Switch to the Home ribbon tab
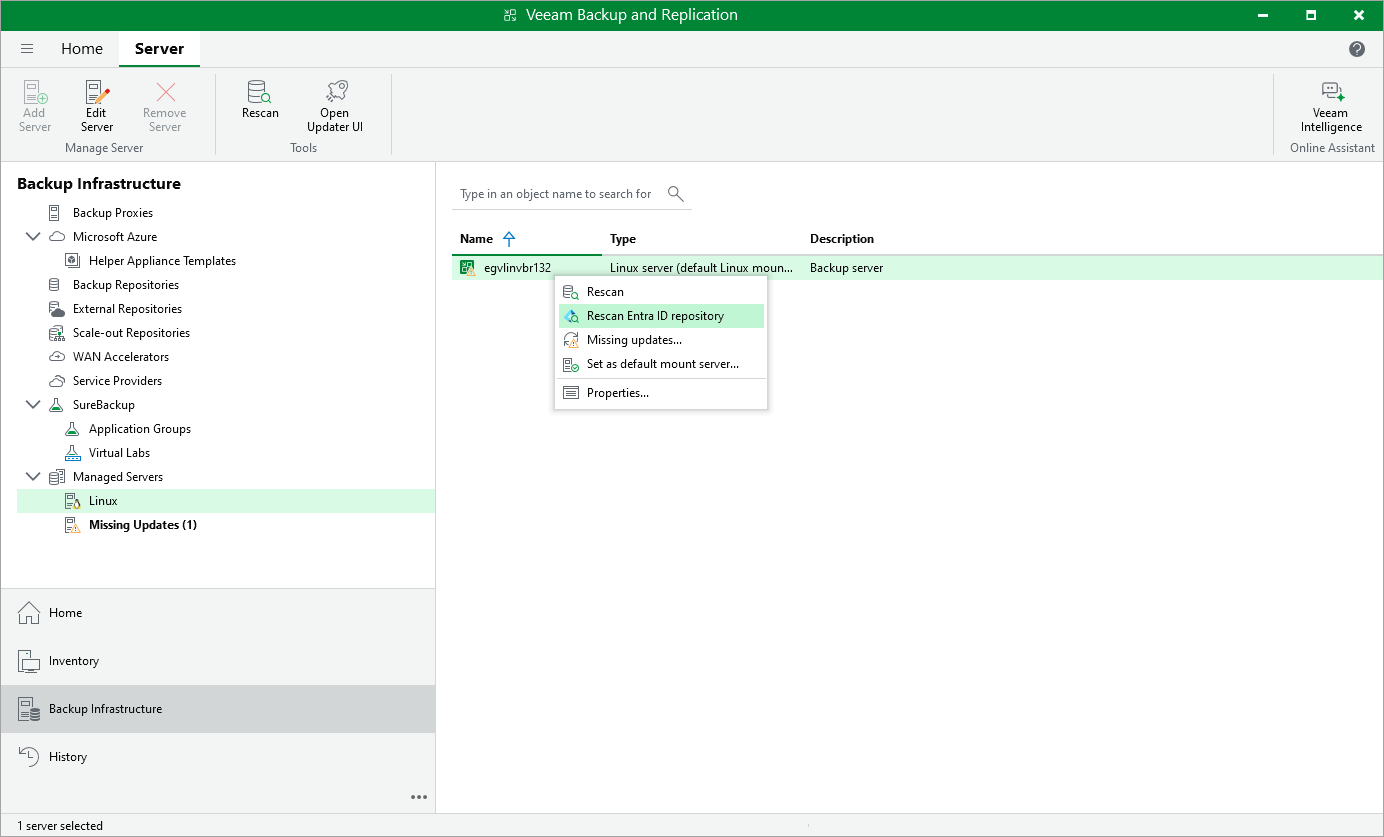1384x837 pixels. pos(82,48)
